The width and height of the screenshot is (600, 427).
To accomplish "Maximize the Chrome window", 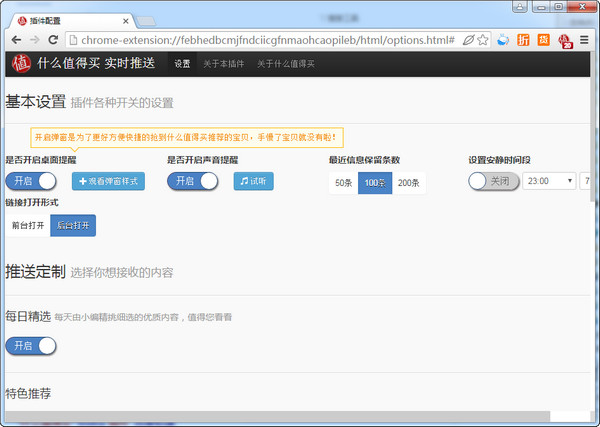I will 558,7.
